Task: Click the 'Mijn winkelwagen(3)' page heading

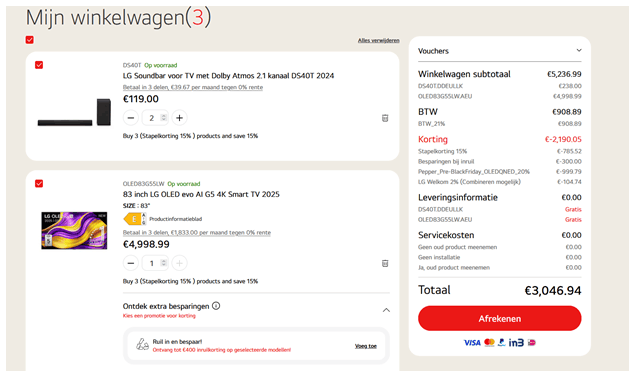Action: pyautogui.click(x=118, y=18)
